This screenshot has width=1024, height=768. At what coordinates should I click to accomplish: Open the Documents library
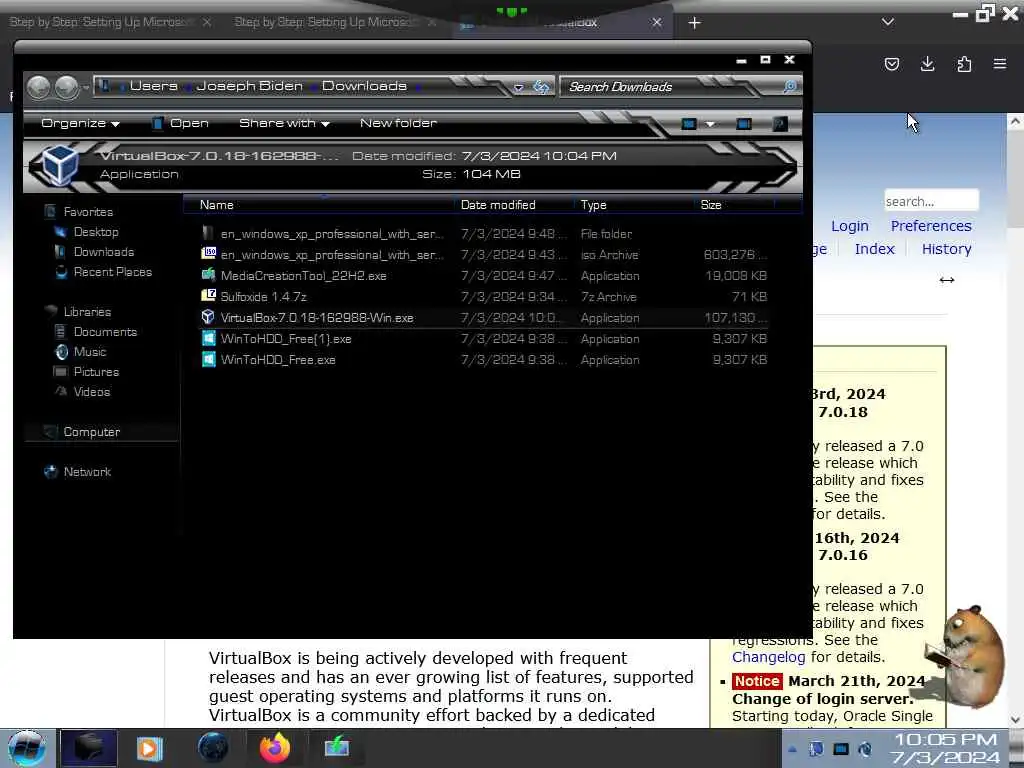pyautogui.click(x=105, y=332)
